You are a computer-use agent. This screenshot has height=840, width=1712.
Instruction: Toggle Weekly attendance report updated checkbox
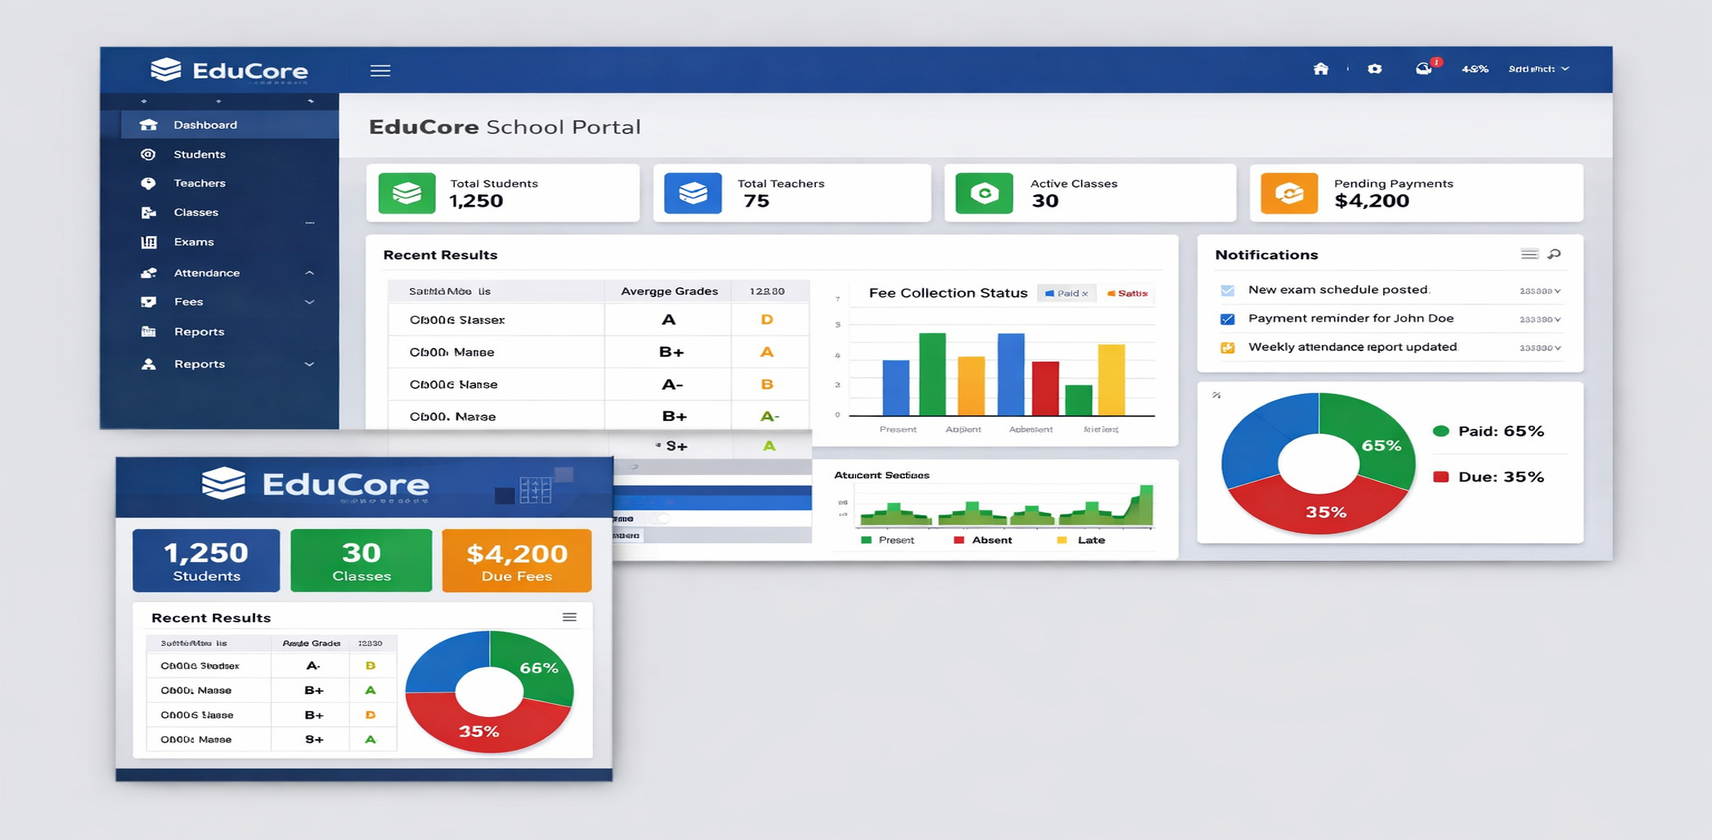tap(1228, 348)
